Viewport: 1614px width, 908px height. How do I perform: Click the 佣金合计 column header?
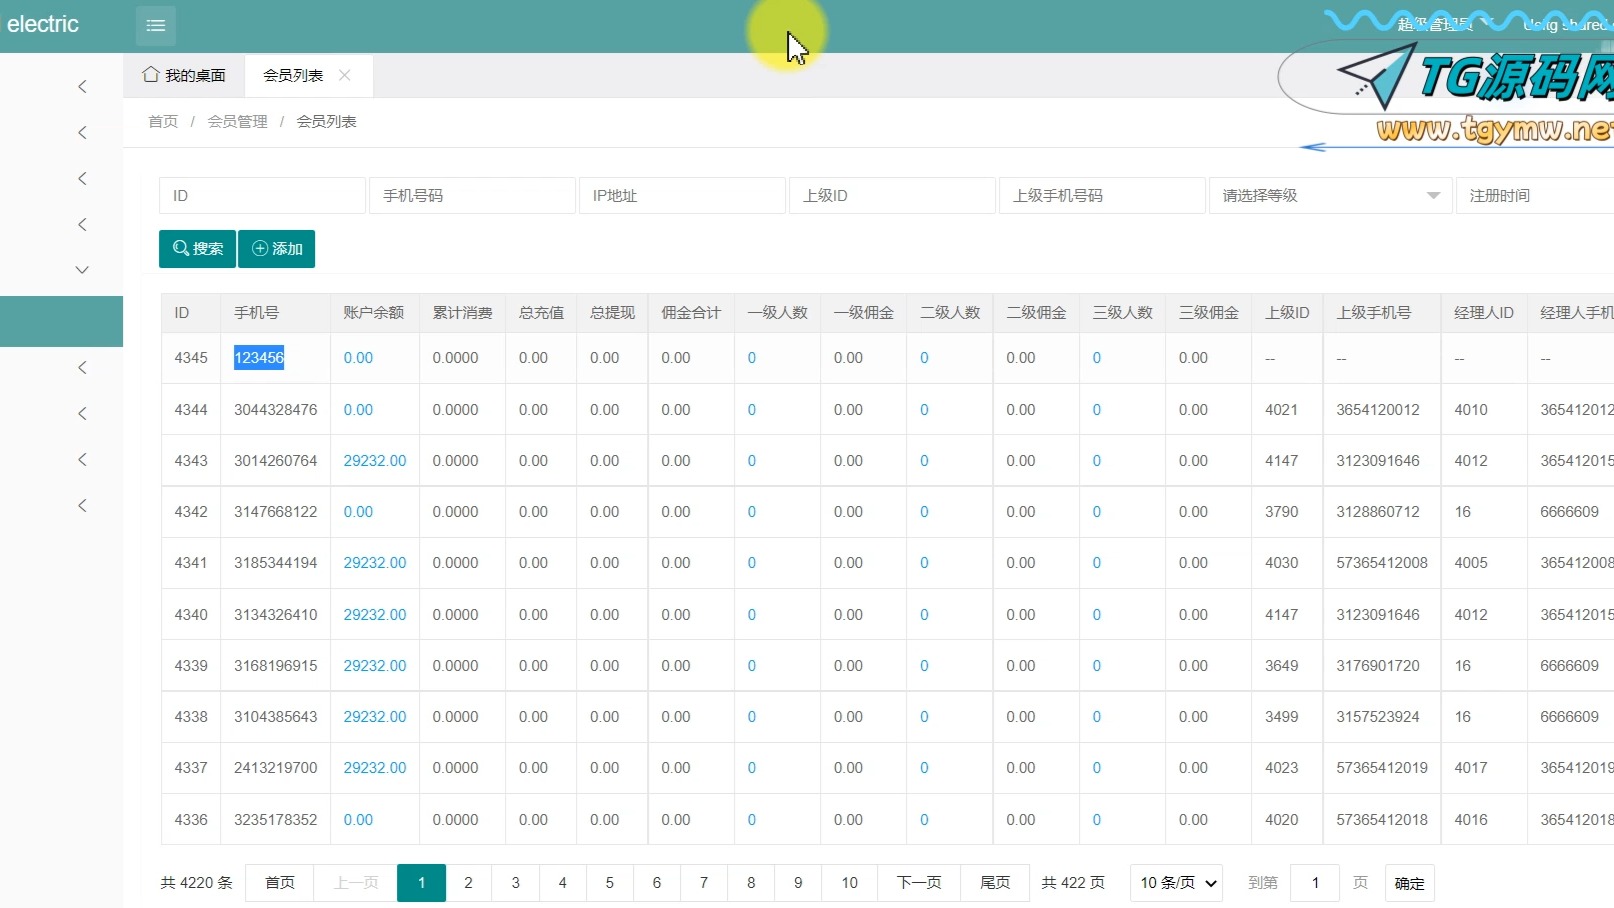pyautogui.click(x=691, y=313)
